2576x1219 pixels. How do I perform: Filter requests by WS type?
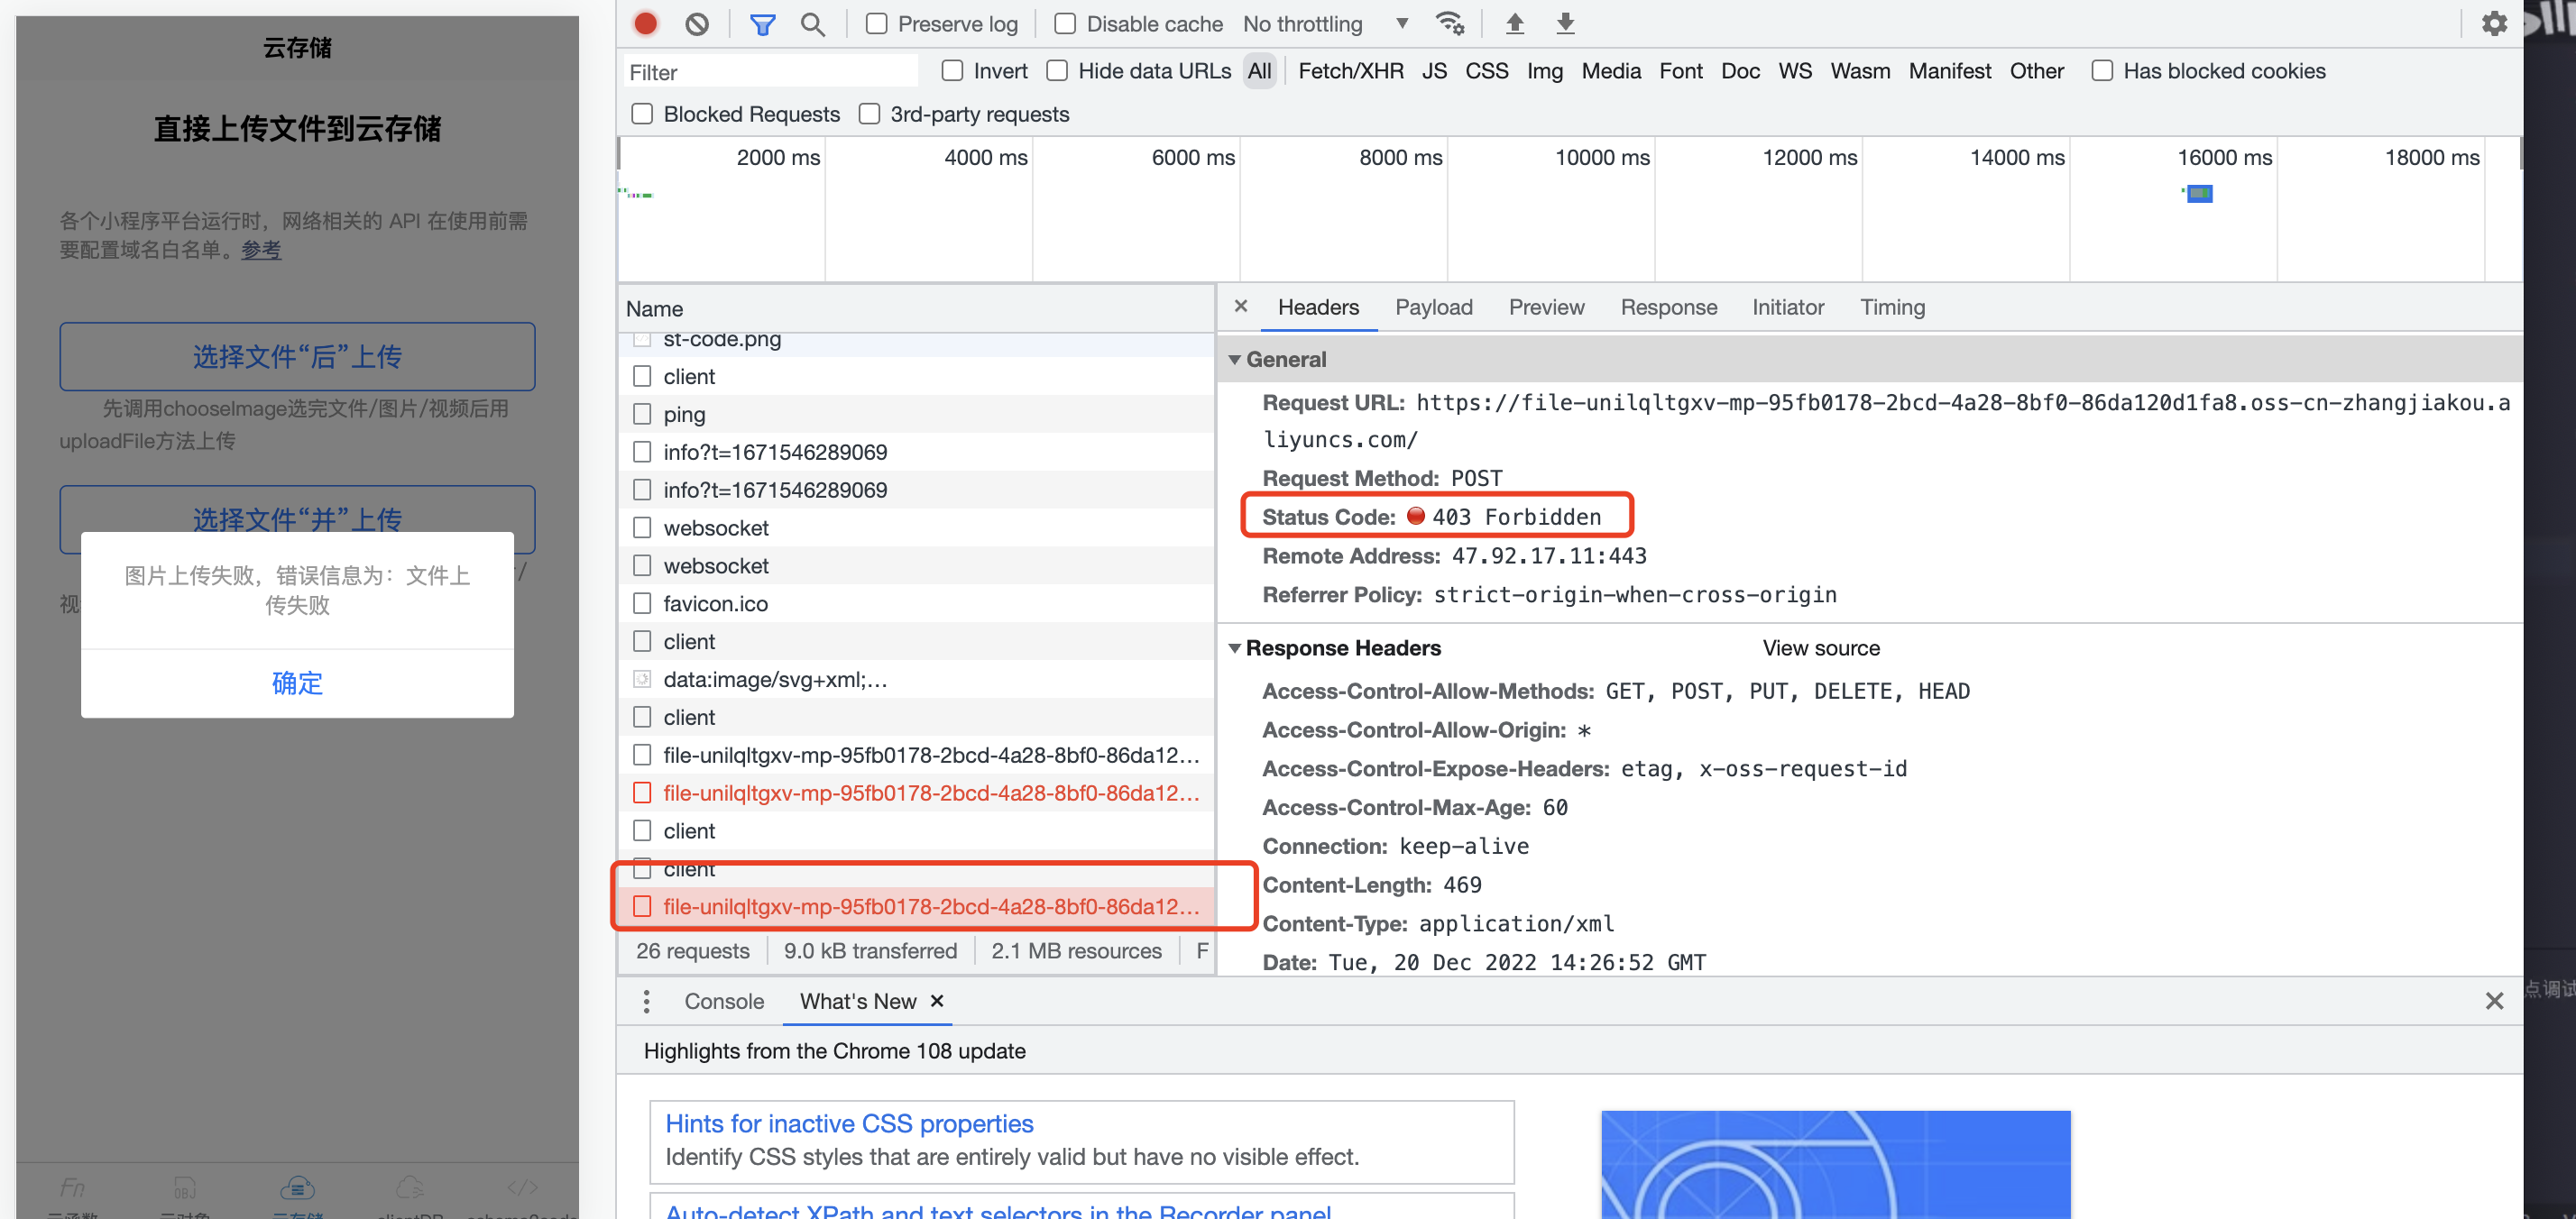[1794, 71]
